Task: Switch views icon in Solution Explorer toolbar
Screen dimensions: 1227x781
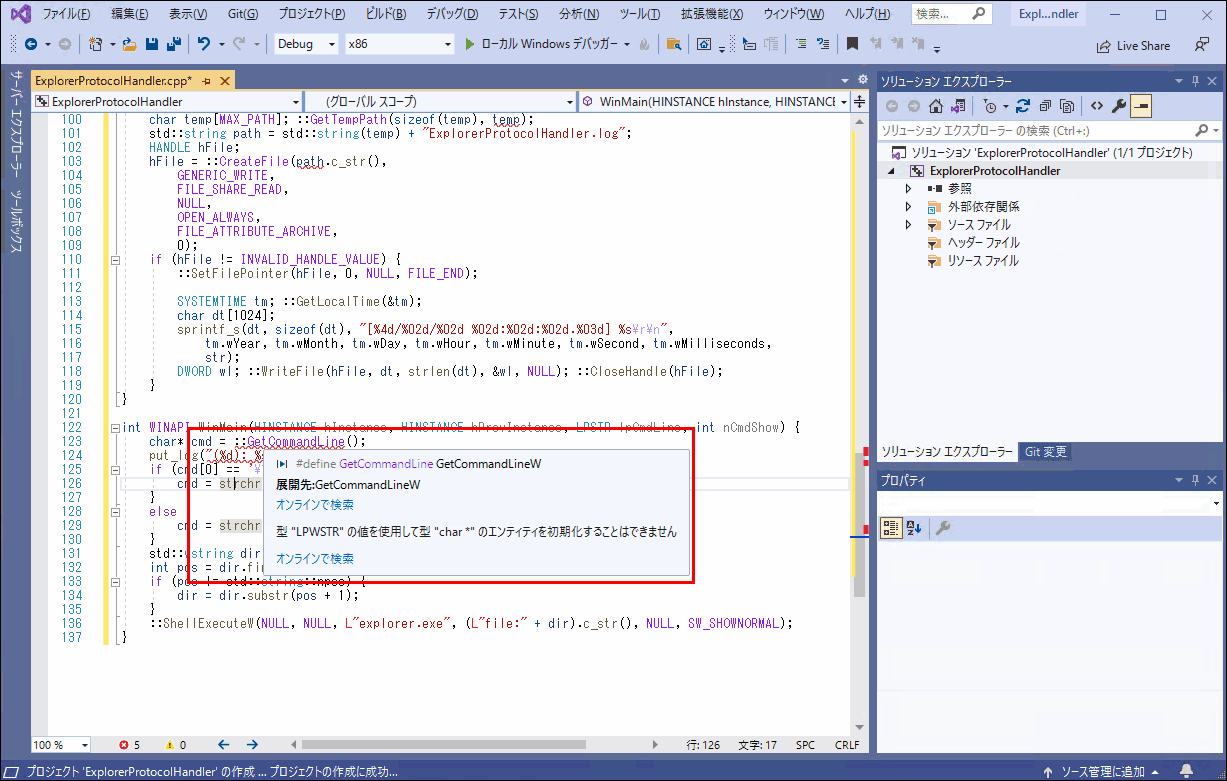Action: (958, 105)
